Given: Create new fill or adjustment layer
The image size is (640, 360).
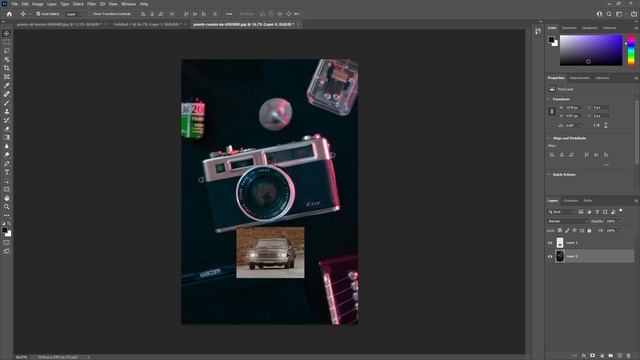Looking at the screenshot, I should click(602, 356).
